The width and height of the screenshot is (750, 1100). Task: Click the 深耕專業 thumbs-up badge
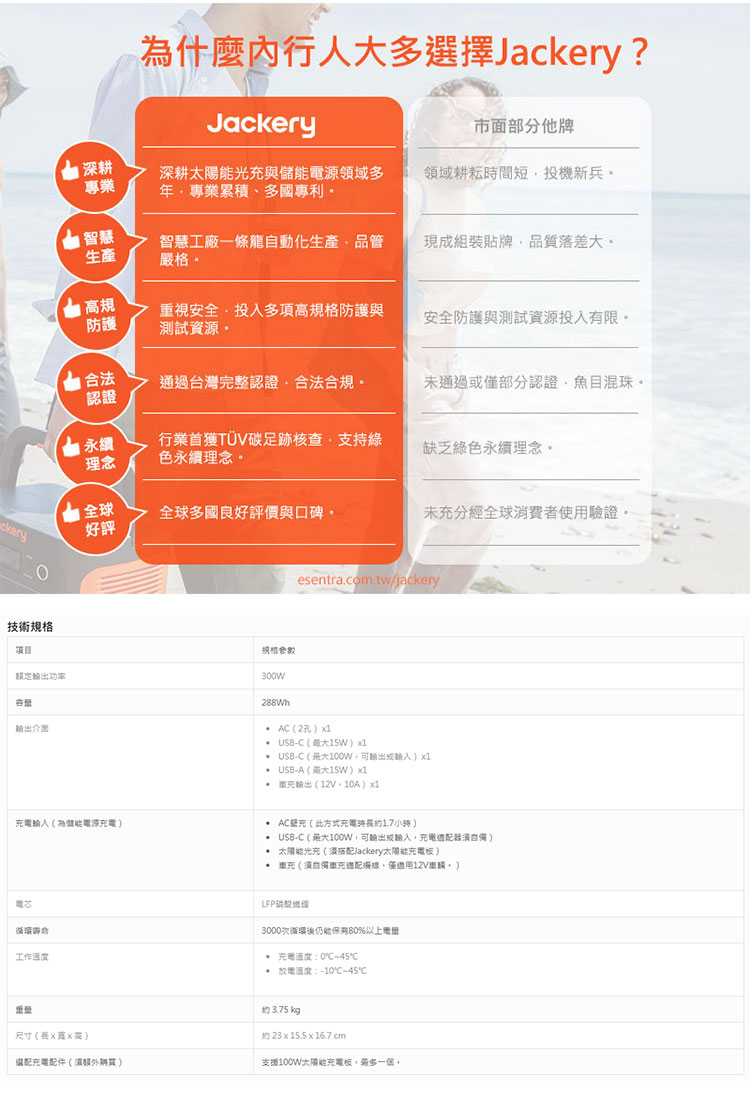(91, 176)
